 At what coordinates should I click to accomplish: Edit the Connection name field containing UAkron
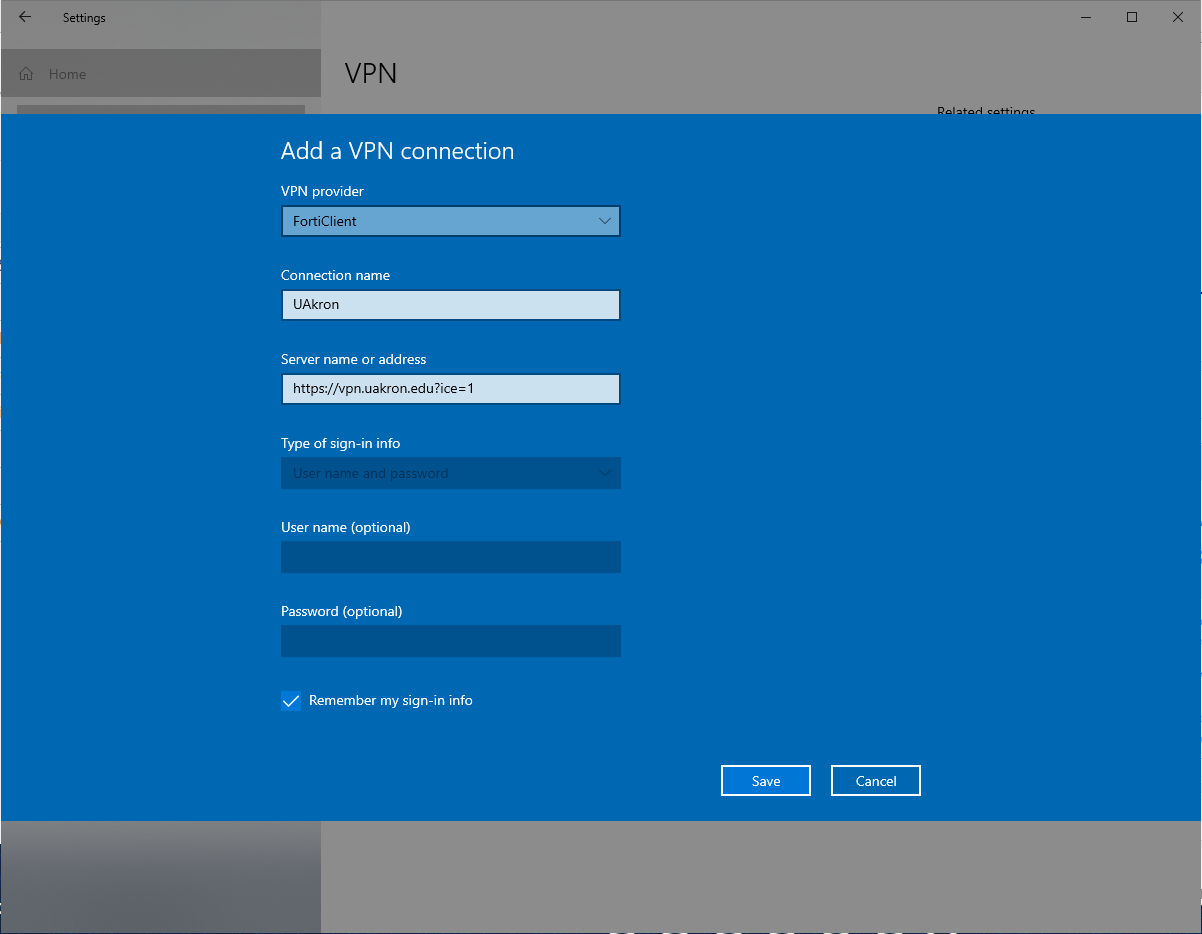pos(451,305)
